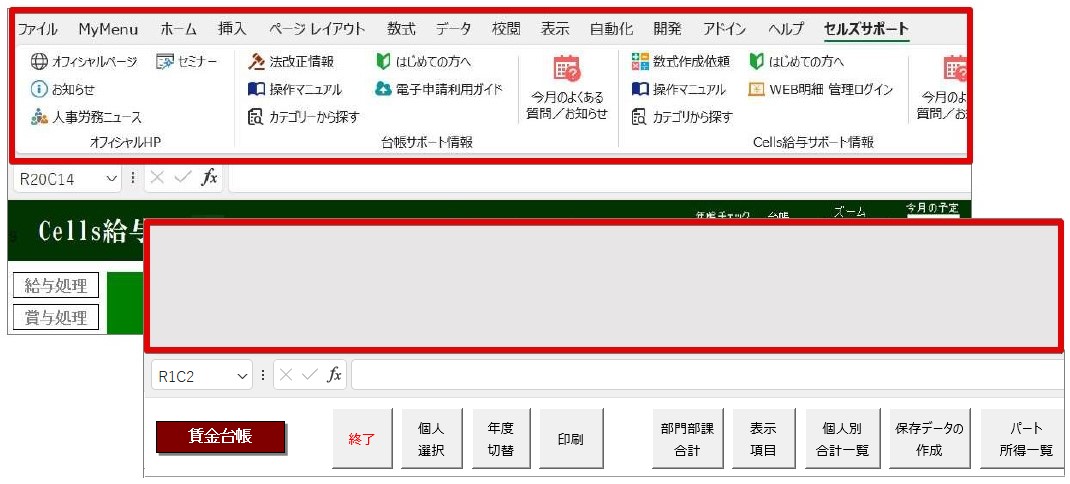Click the 給与処理 button
This screenshot has height=484, width=1070.
coord(56,286)
